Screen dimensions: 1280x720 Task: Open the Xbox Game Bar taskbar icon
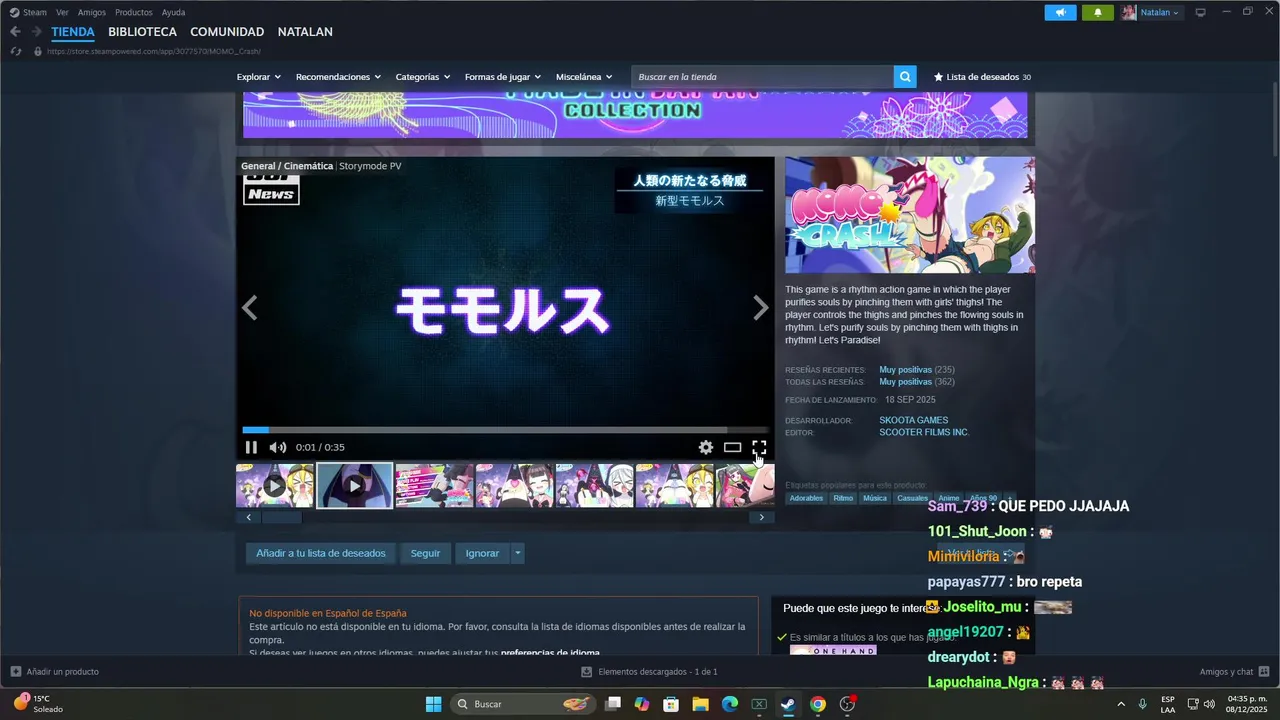tap(759, 704)
